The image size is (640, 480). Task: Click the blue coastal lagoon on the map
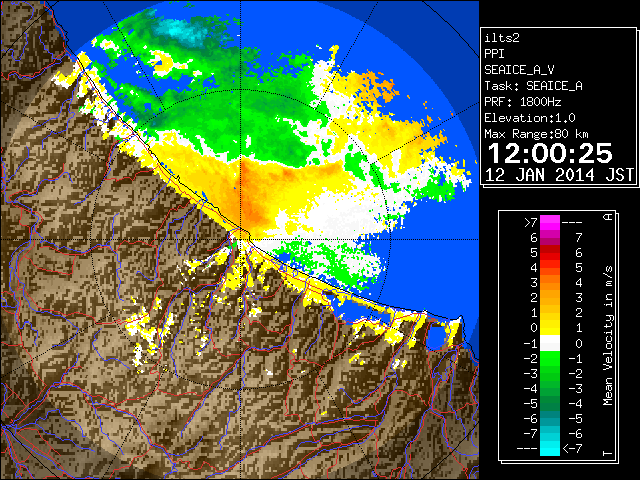(x=436, y=337)
